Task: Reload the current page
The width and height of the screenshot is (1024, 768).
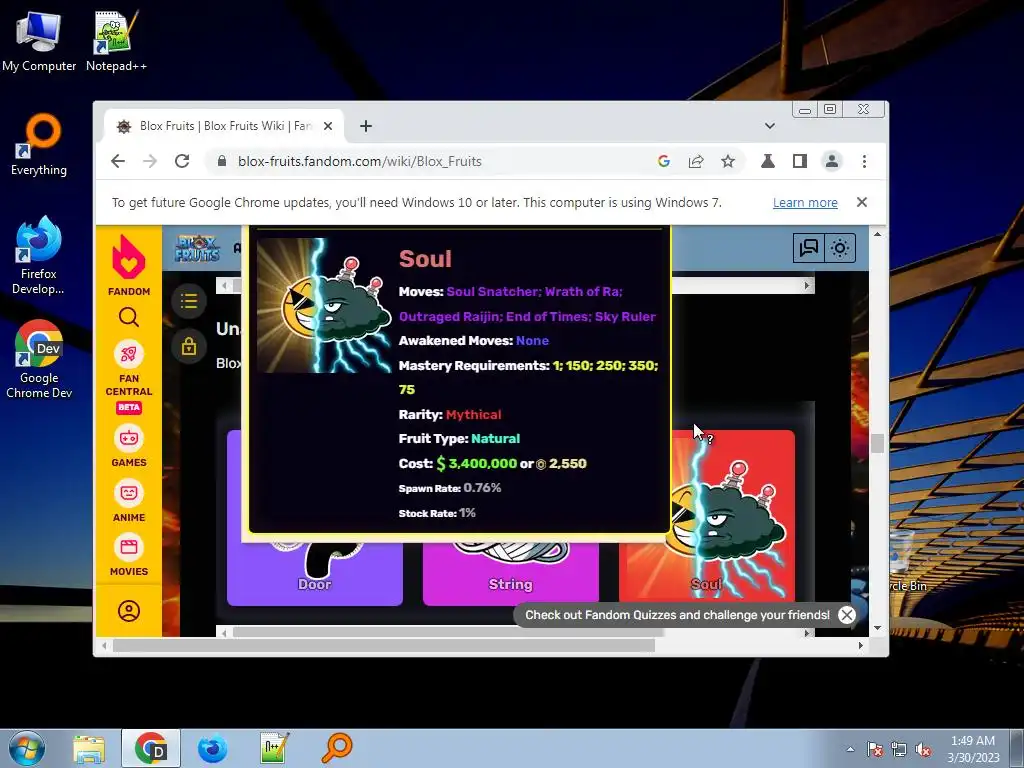Action: tap(182, 161)
